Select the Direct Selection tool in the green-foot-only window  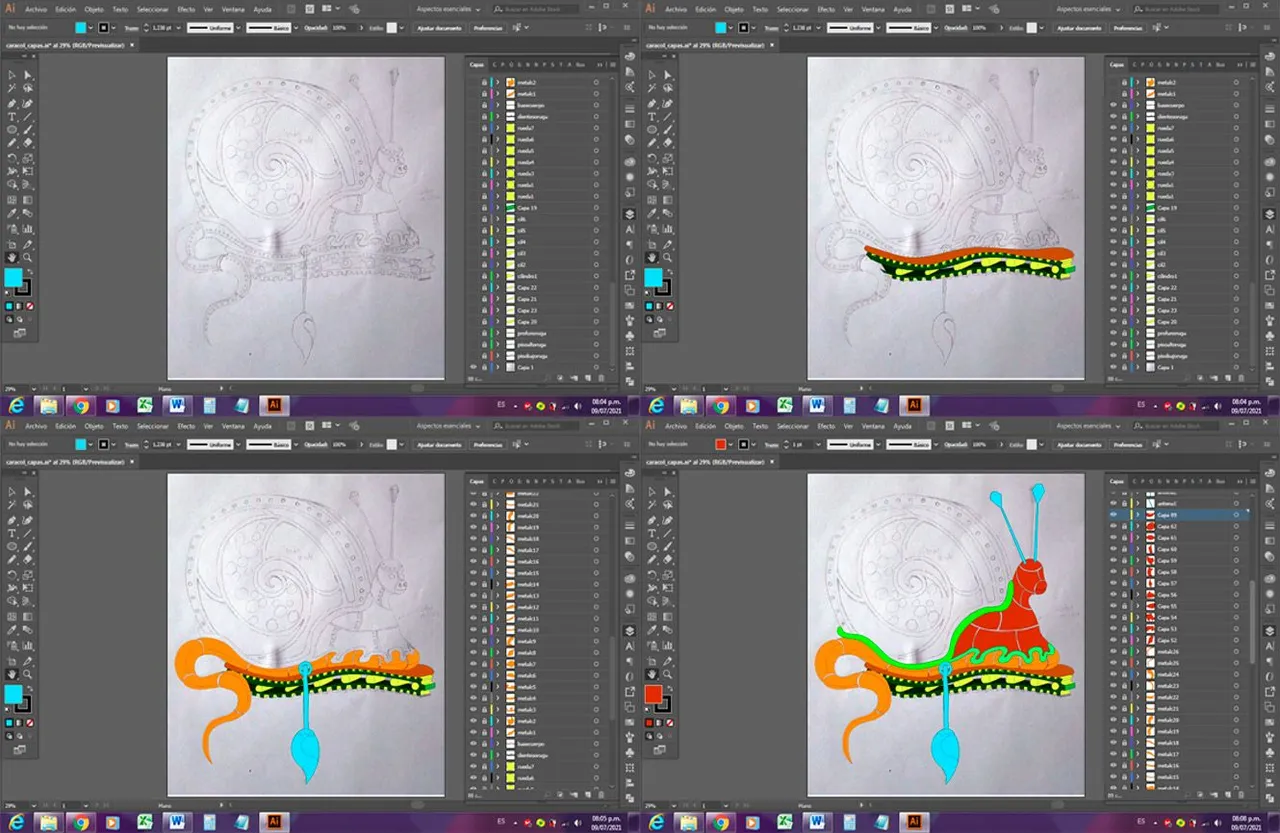click(667, 75)
